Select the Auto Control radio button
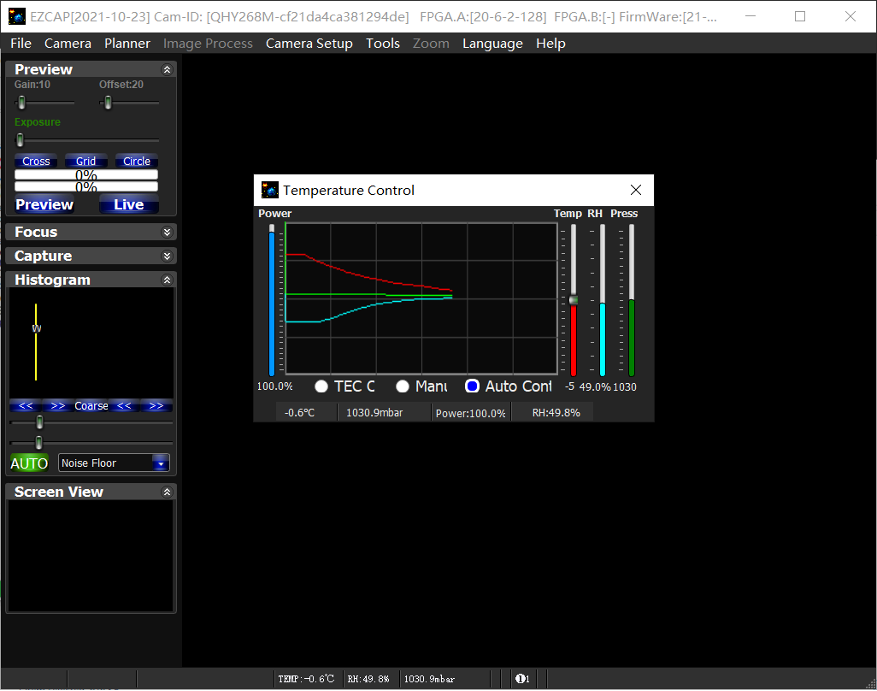This screenshot has width=877, height=691. 472,386
